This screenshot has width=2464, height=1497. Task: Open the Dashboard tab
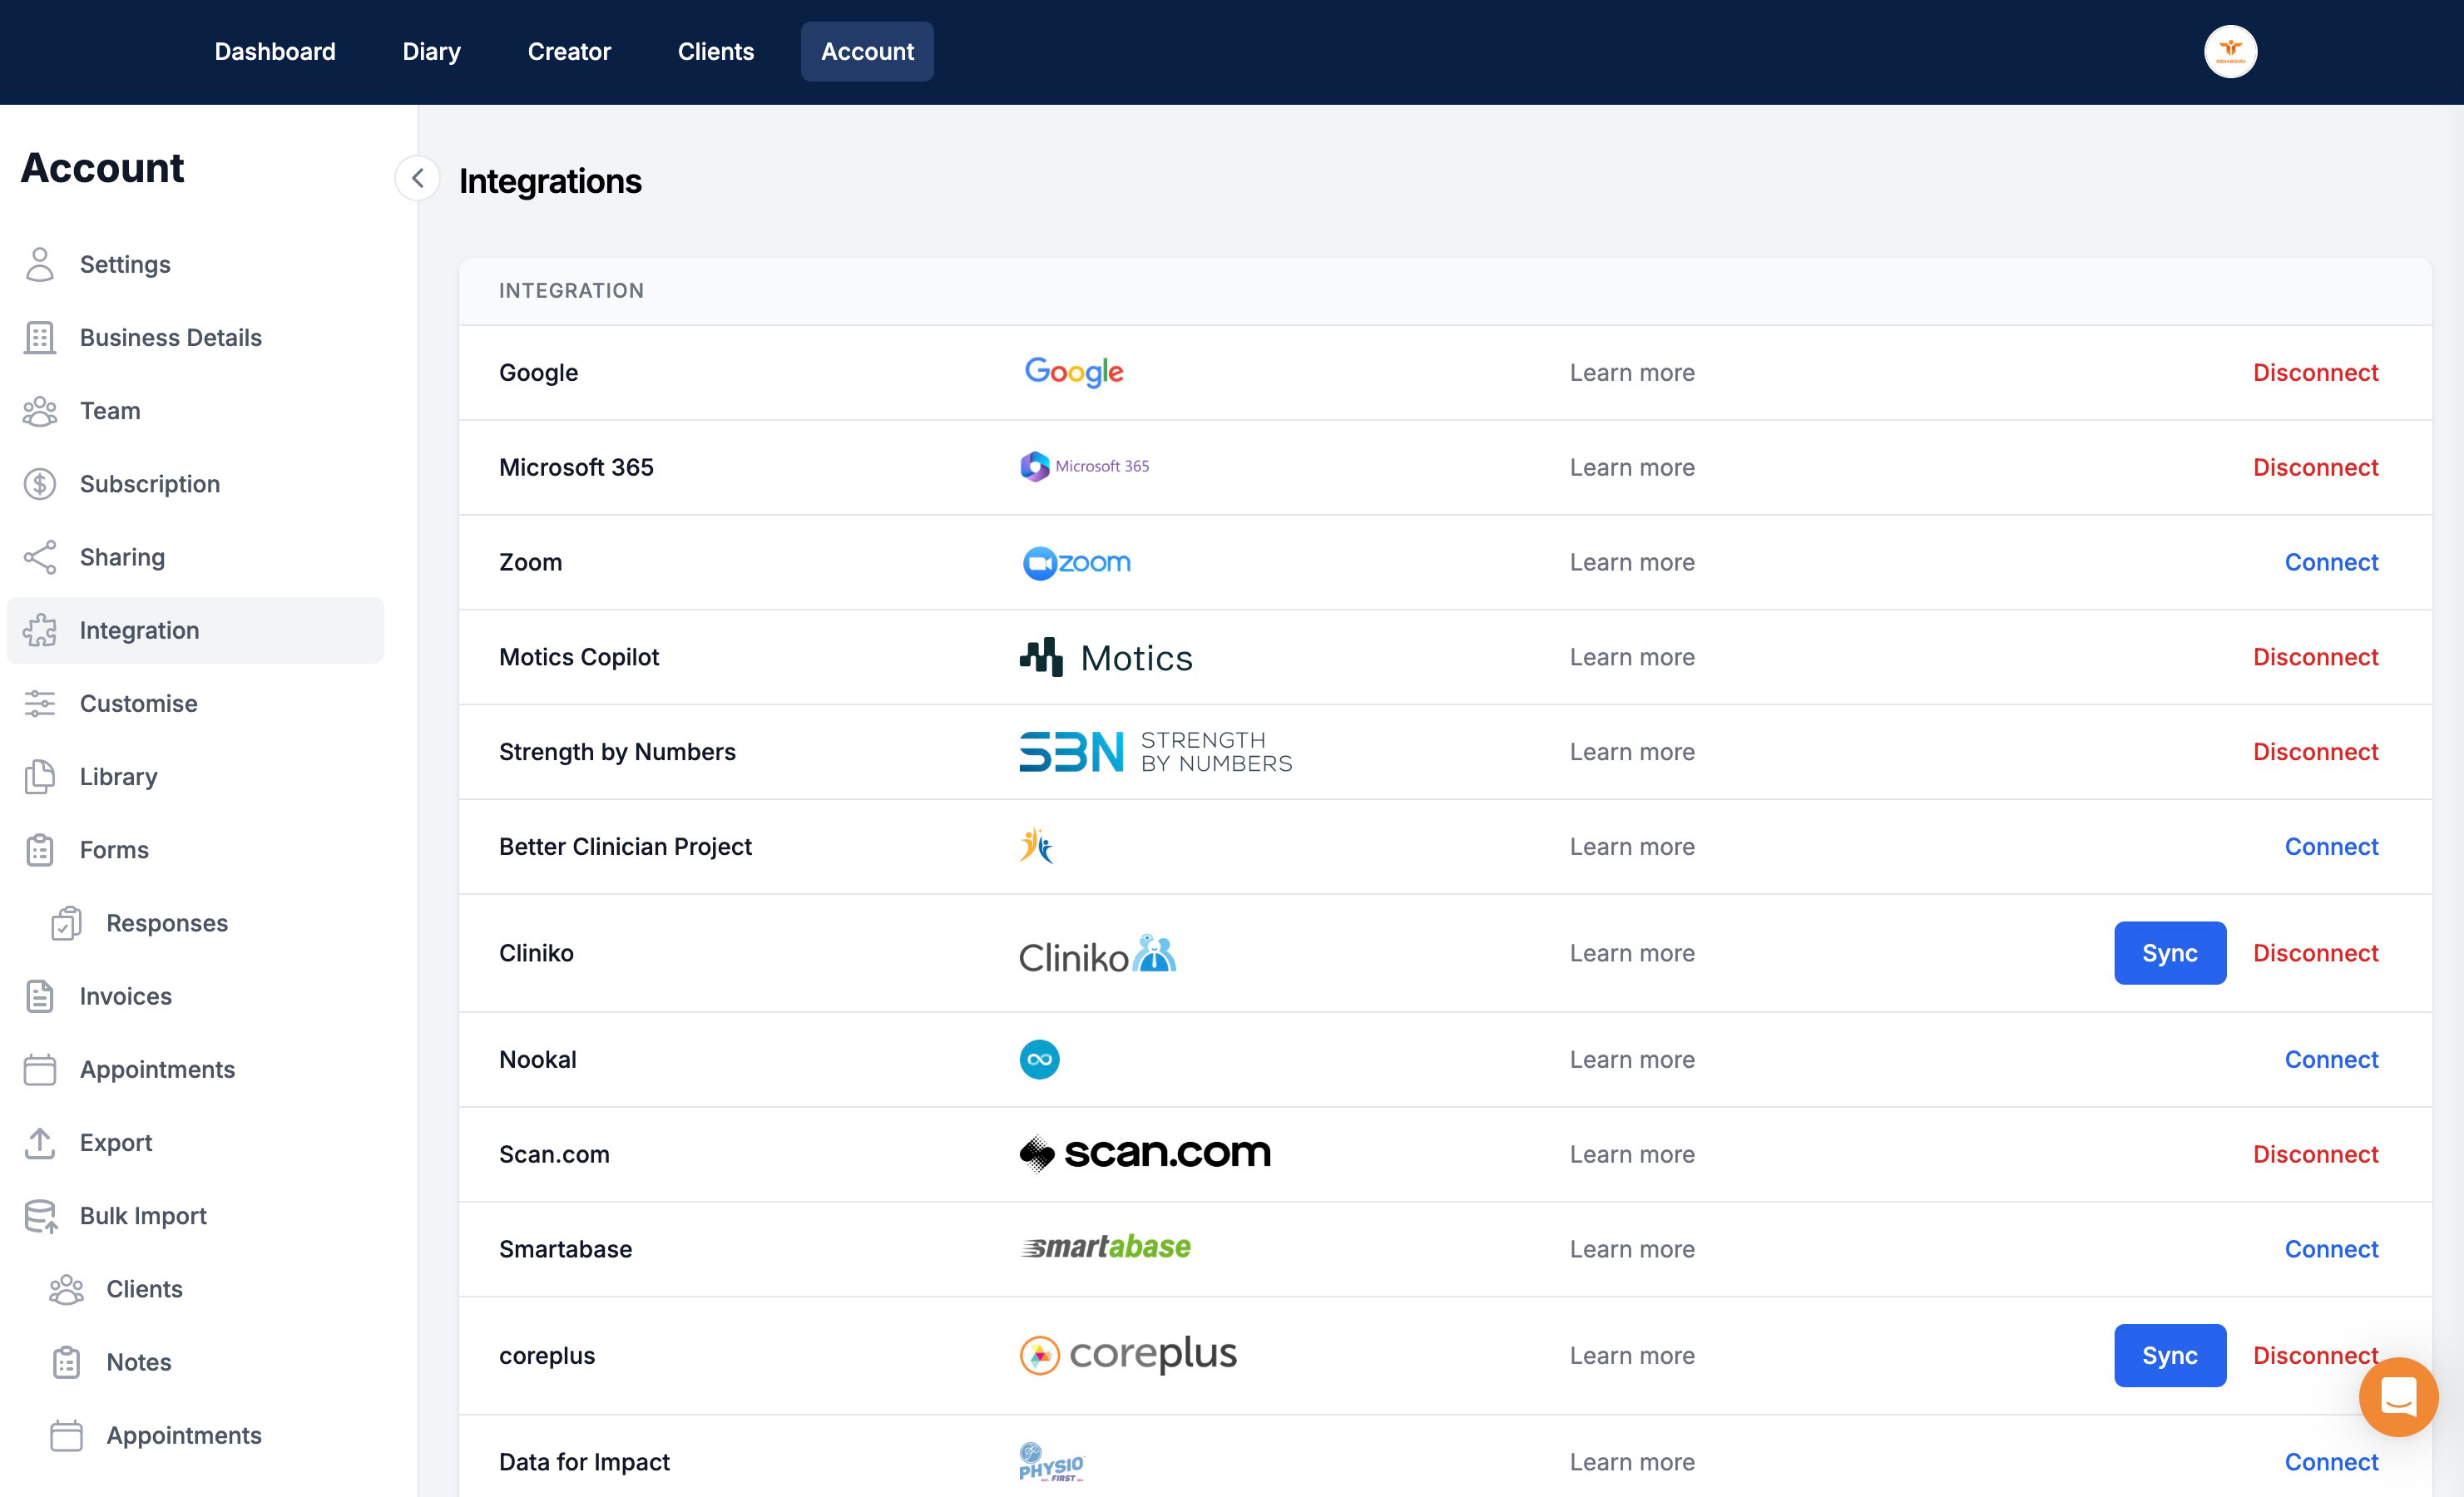(275, 51)
